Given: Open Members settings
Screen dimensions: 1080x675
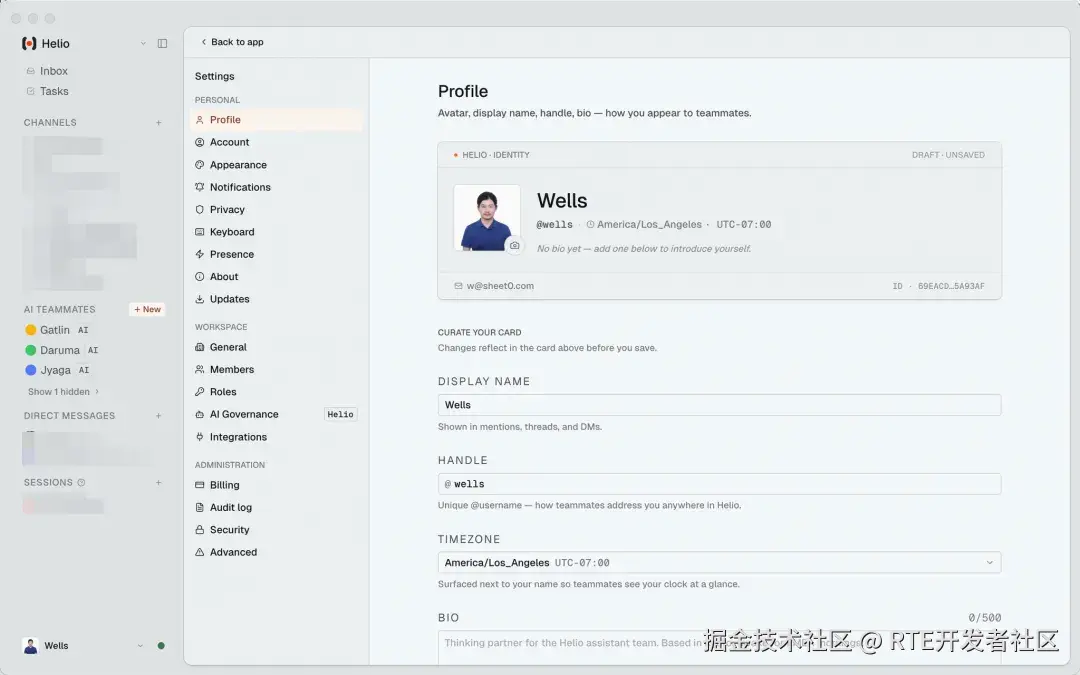Looking at the screenshot, I should pyautogui.click(x=276, y=369).
